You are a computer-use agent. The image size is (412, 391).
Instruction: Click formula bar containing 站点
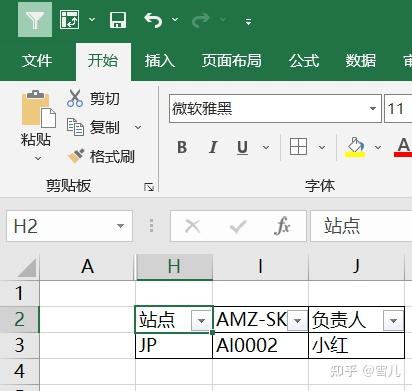[361, 226]
